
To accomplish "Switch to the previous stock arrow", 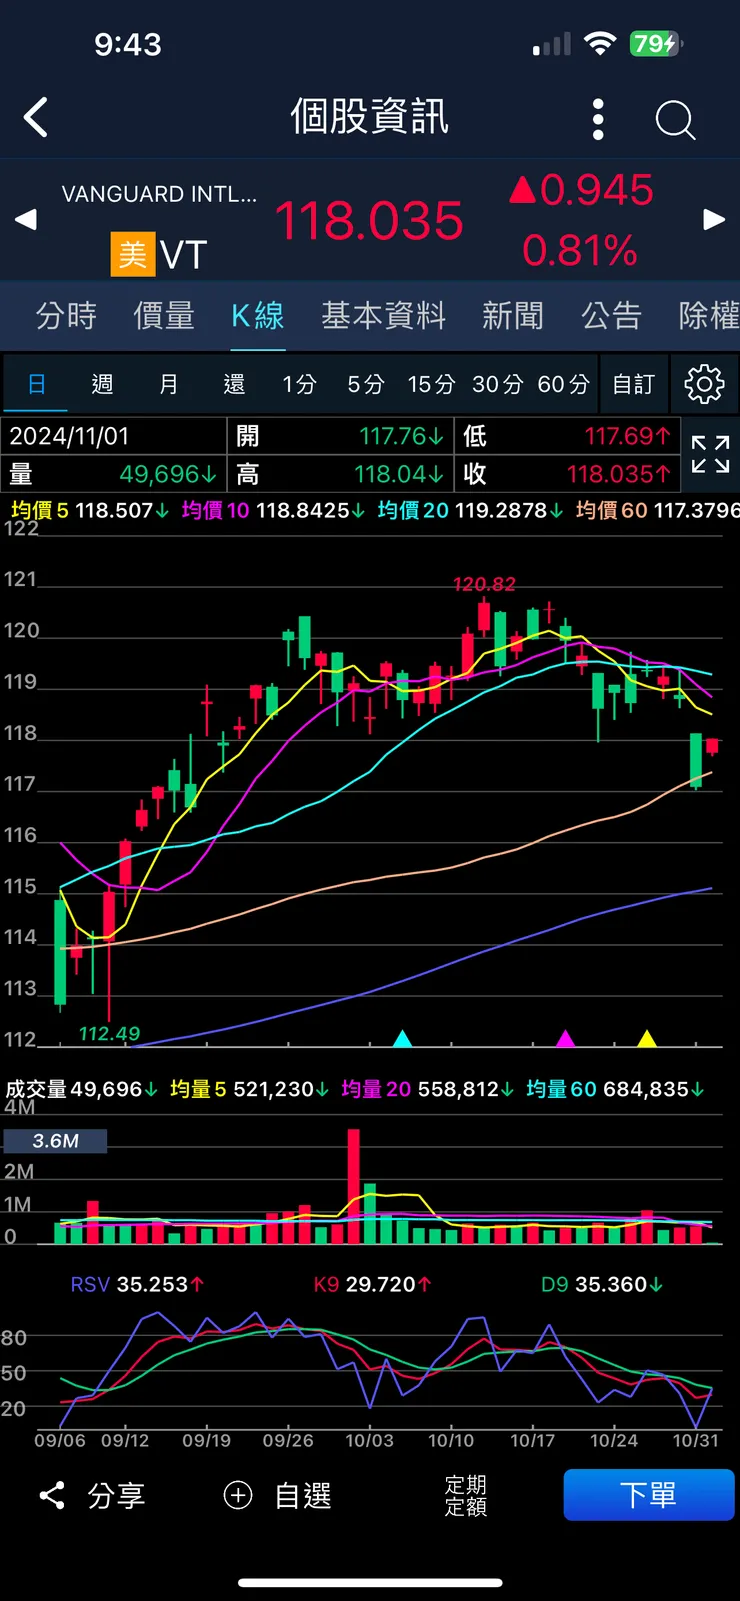I will click(26, 219).
